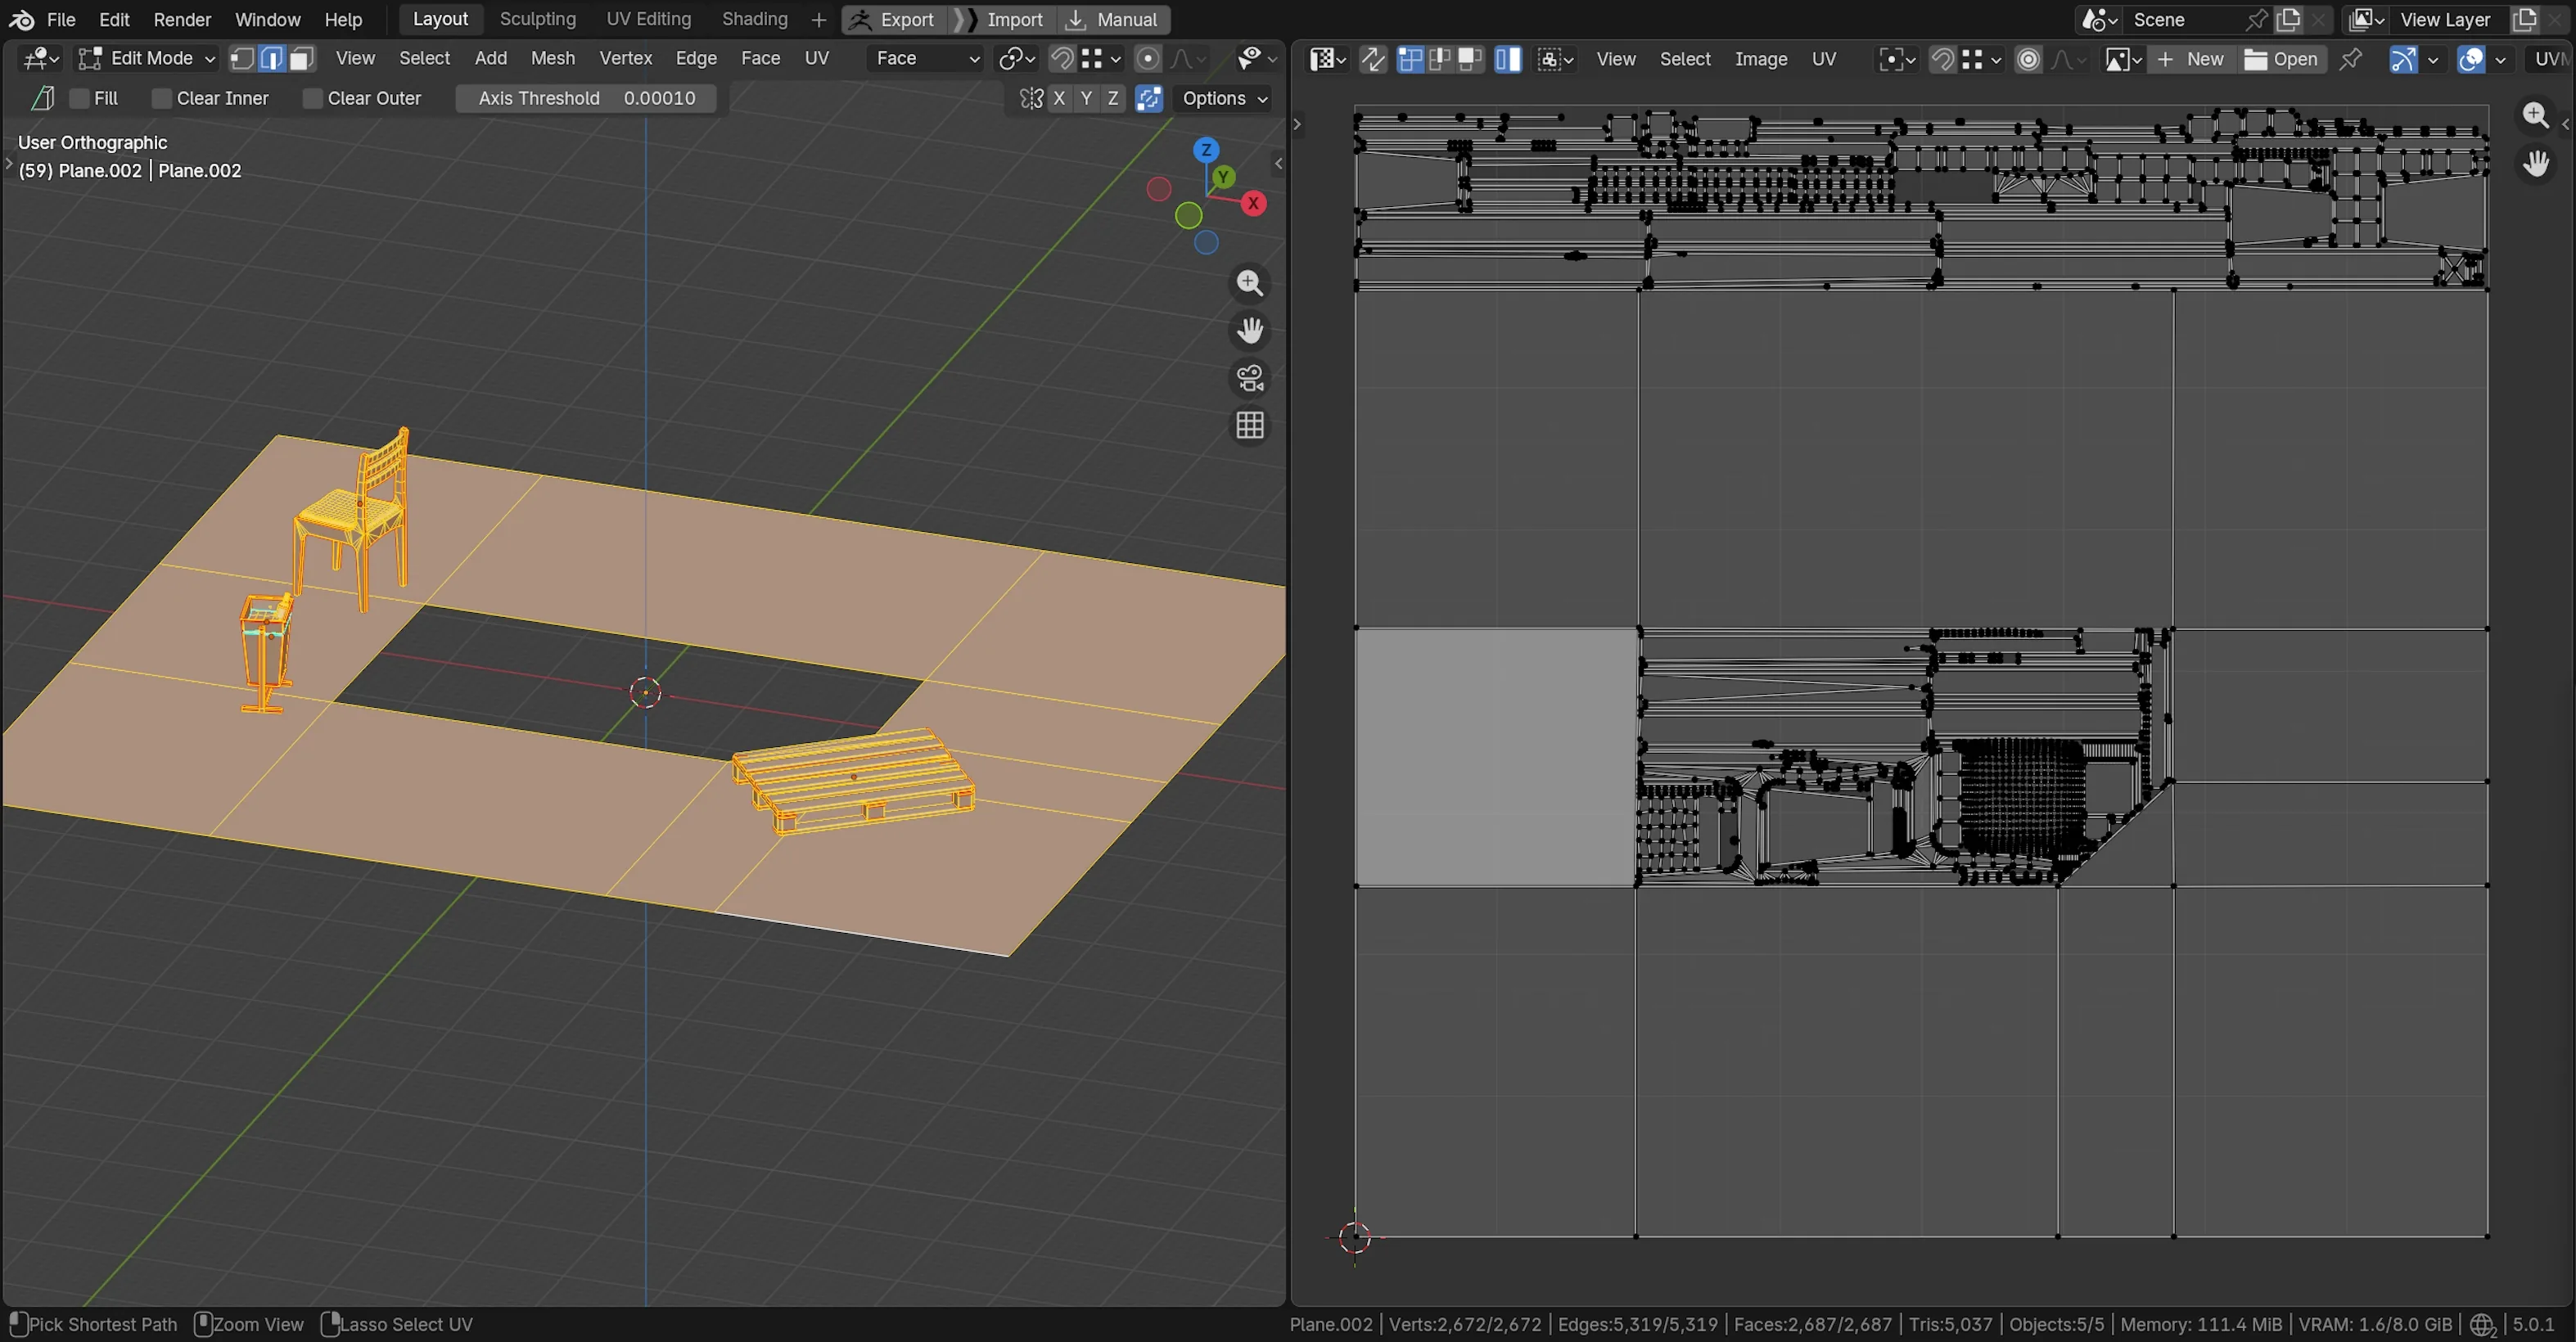Click the 3D viewport zoom magnifier icon
Viewport: 2576px width, 1342px height.
1250,284
